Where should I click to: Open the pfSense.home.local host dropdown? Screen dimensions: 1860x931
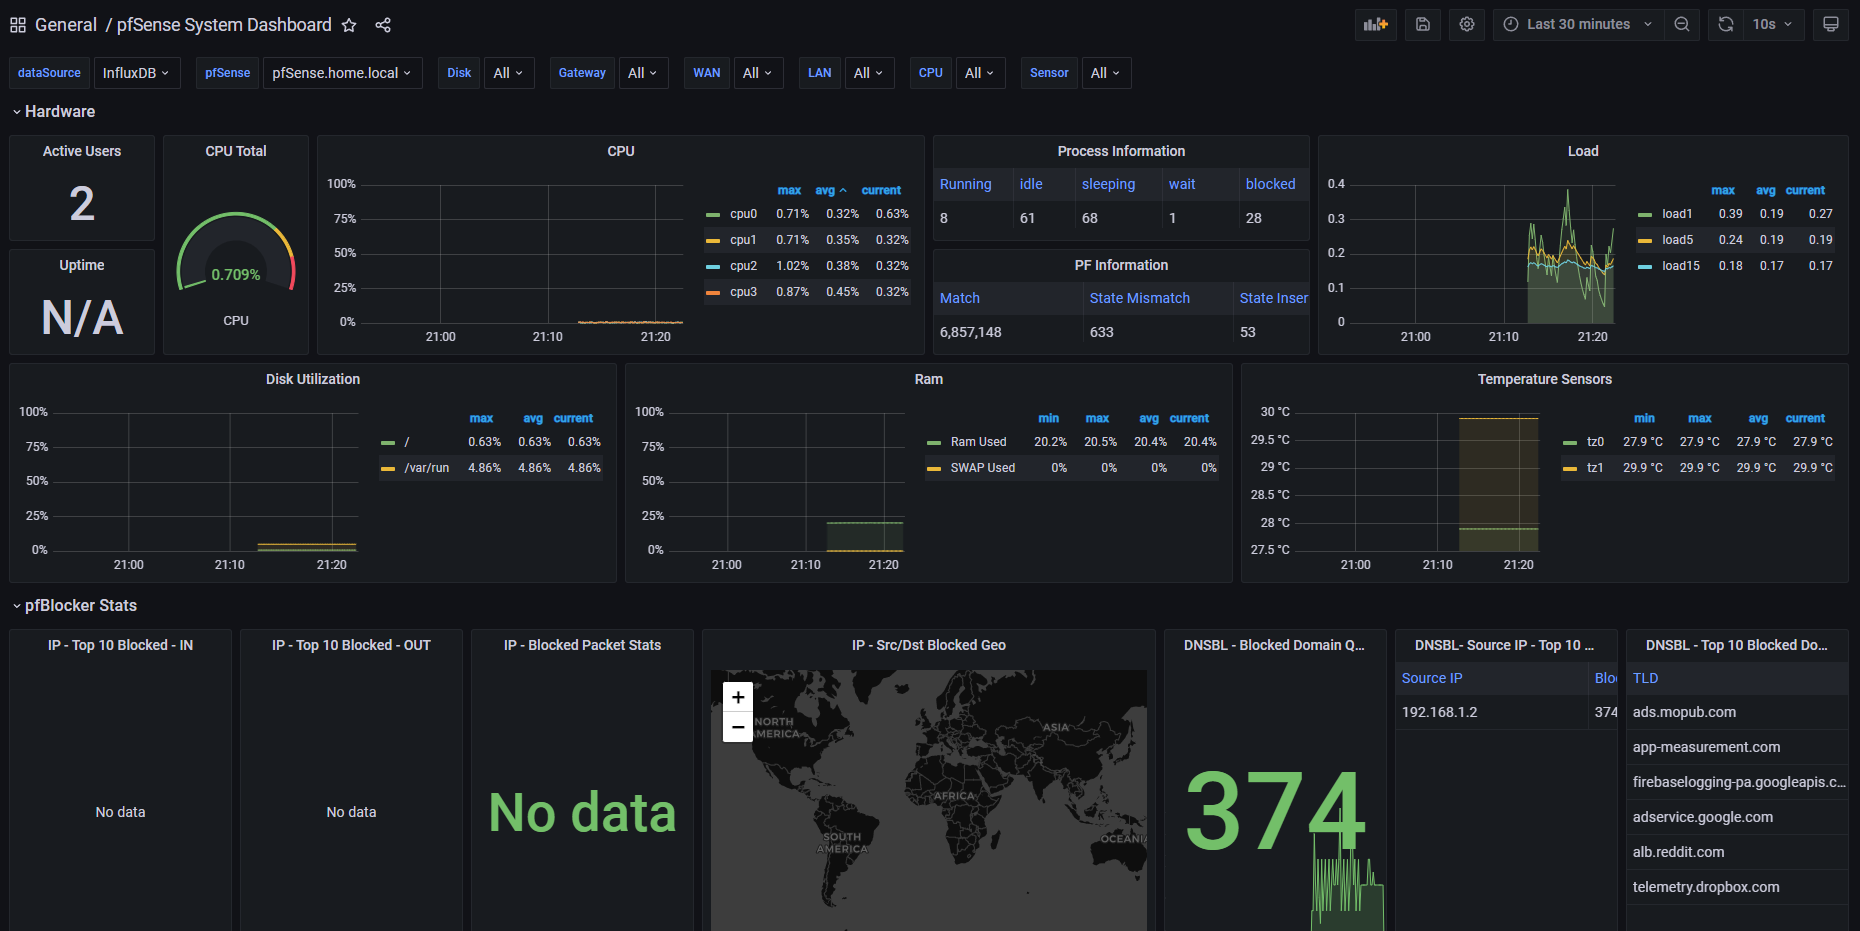click(x=342, y=73)
